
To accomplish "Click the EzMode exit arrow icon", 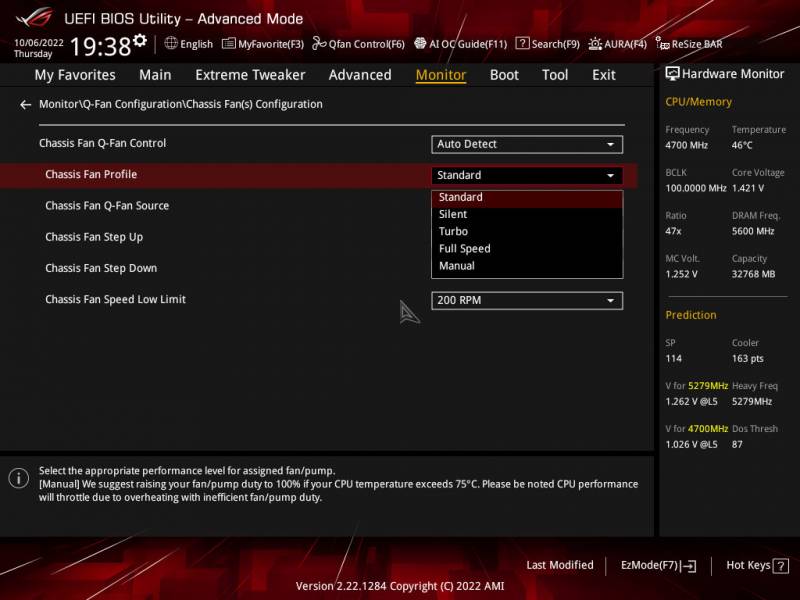I will (688, 566).
